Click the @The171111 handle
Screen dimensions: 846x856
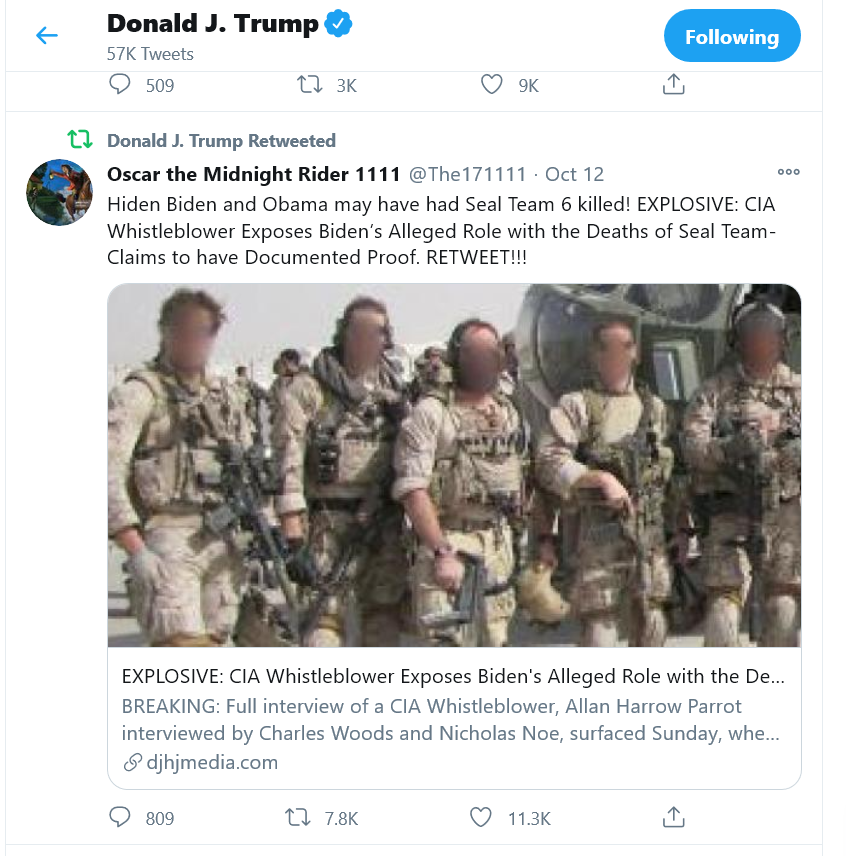pos(467,174)
